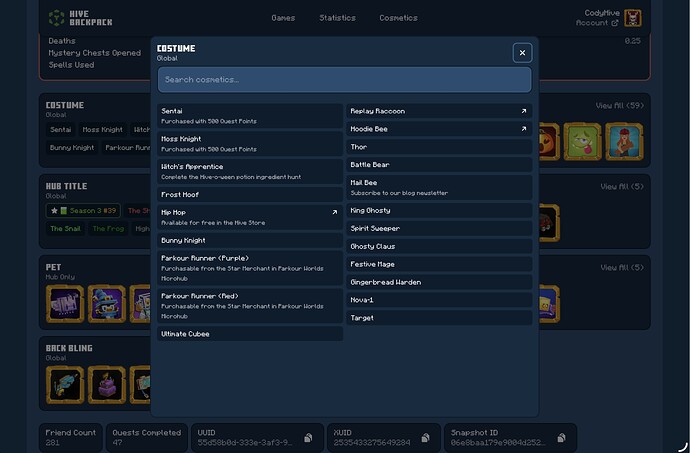Click the Spells Used row
The image size is (690, 453).
71,65
